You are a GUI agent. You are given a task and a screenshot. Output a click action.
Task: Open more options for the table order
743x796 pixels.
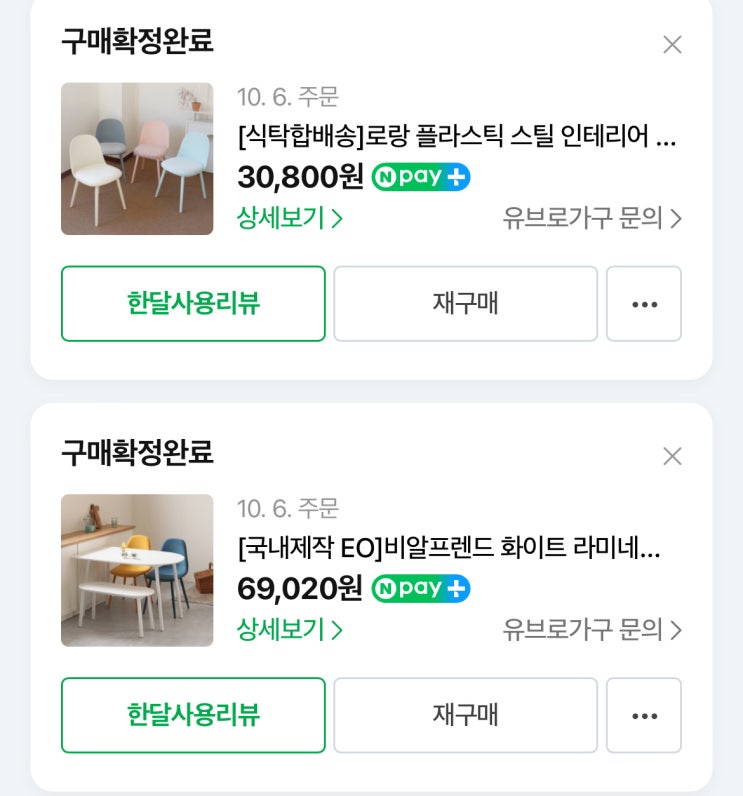[644, 715]
